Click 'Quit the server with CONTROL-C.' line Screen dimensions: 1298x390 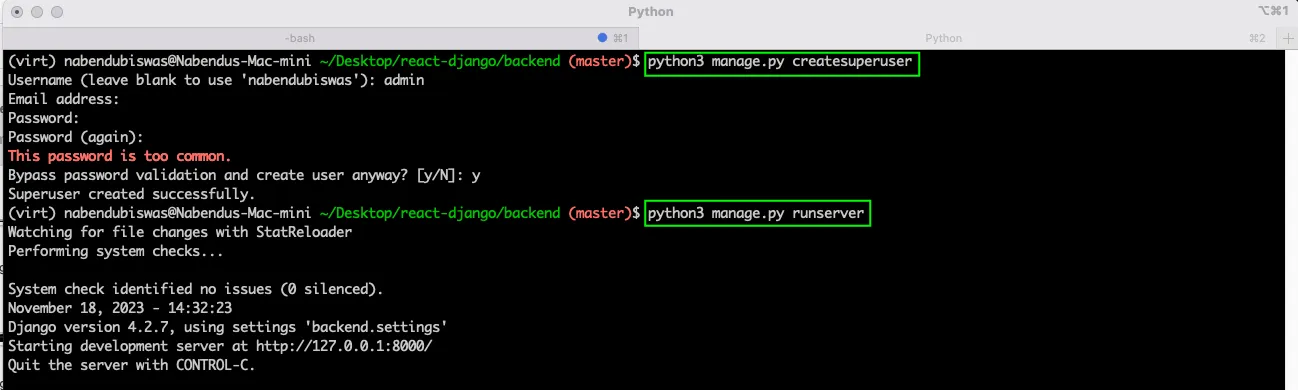pyautogui.click(x=131, y=365)
